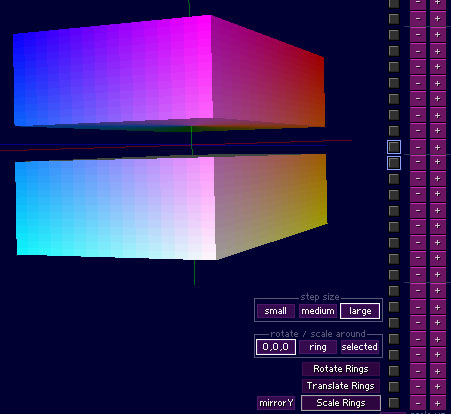The height and width of the screenshot is (414, 451).
Task: Click the upper magenta-blue color cube
Action: (x=167, y=72)
